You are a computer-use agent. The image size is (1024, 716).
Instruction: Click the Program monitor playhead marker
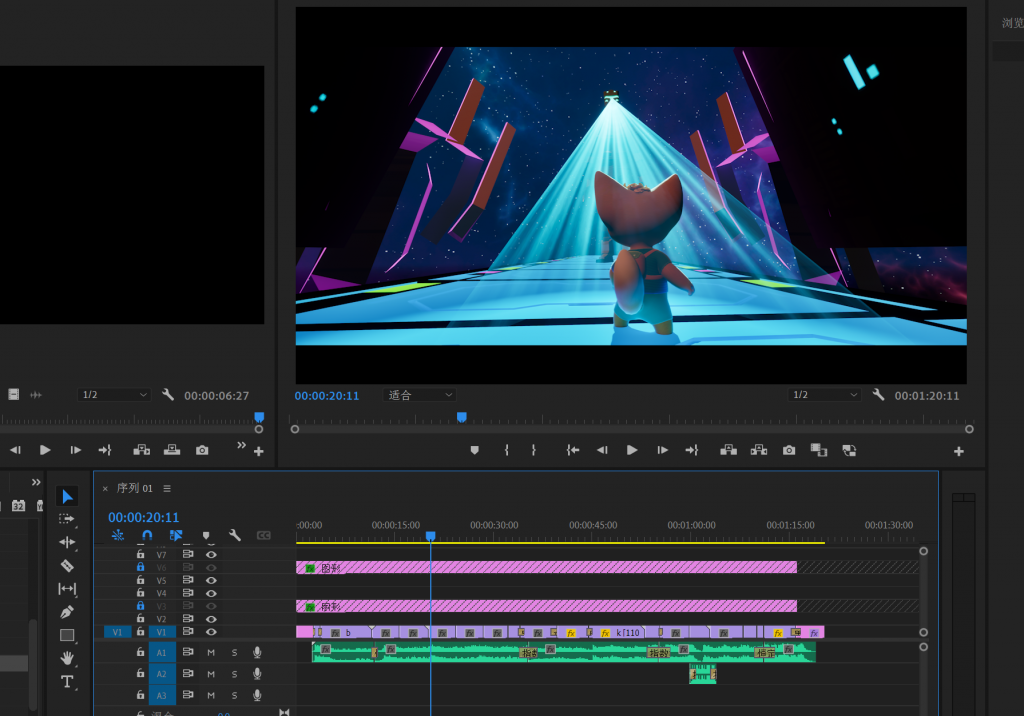click(x=462, y=417)
